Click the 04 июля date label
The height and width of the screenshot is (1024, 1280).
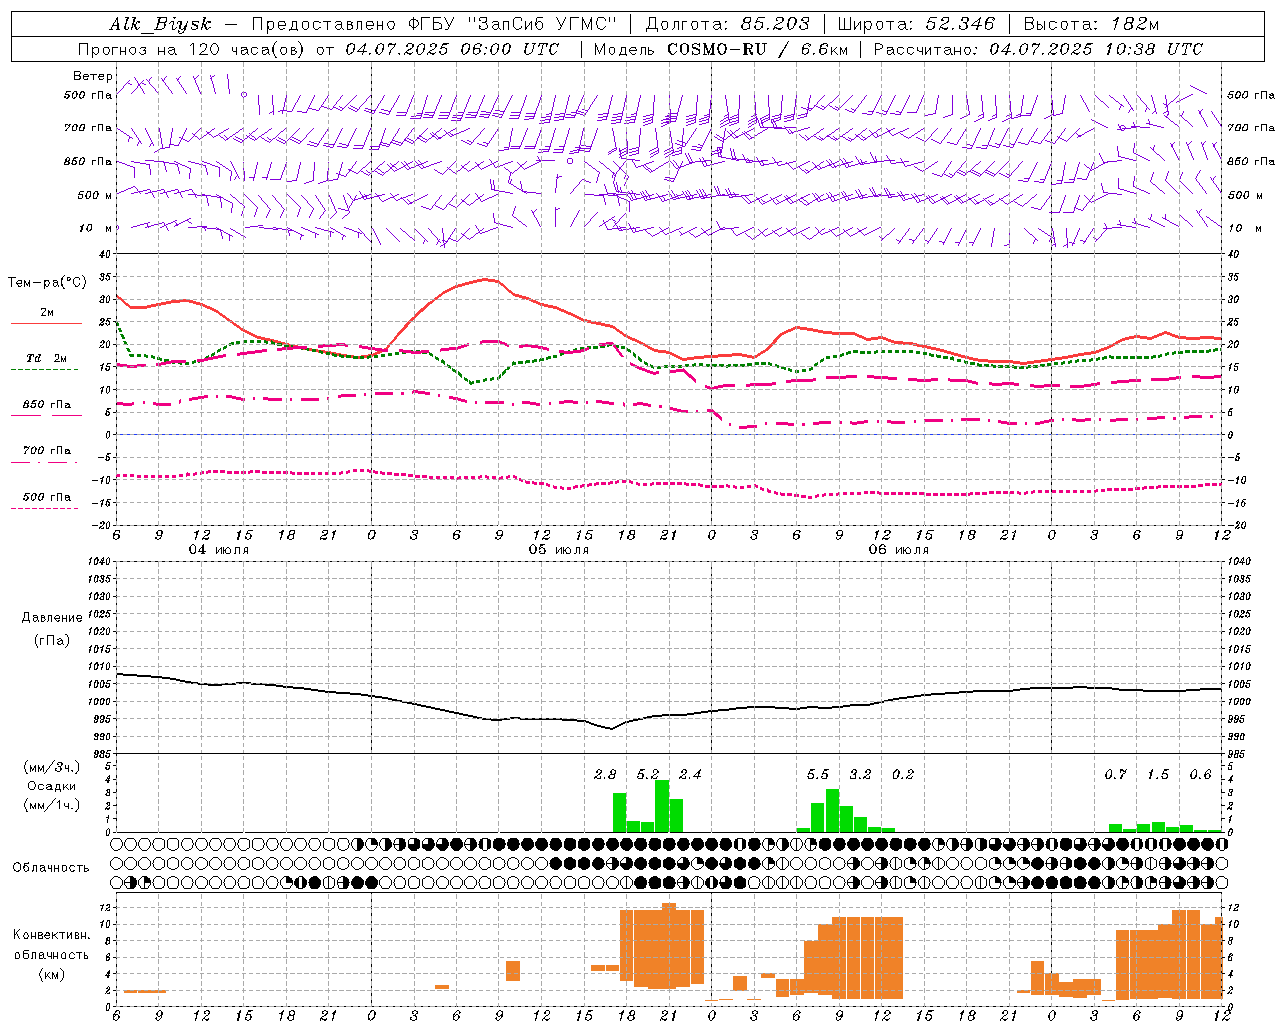[x=219, y=549]
